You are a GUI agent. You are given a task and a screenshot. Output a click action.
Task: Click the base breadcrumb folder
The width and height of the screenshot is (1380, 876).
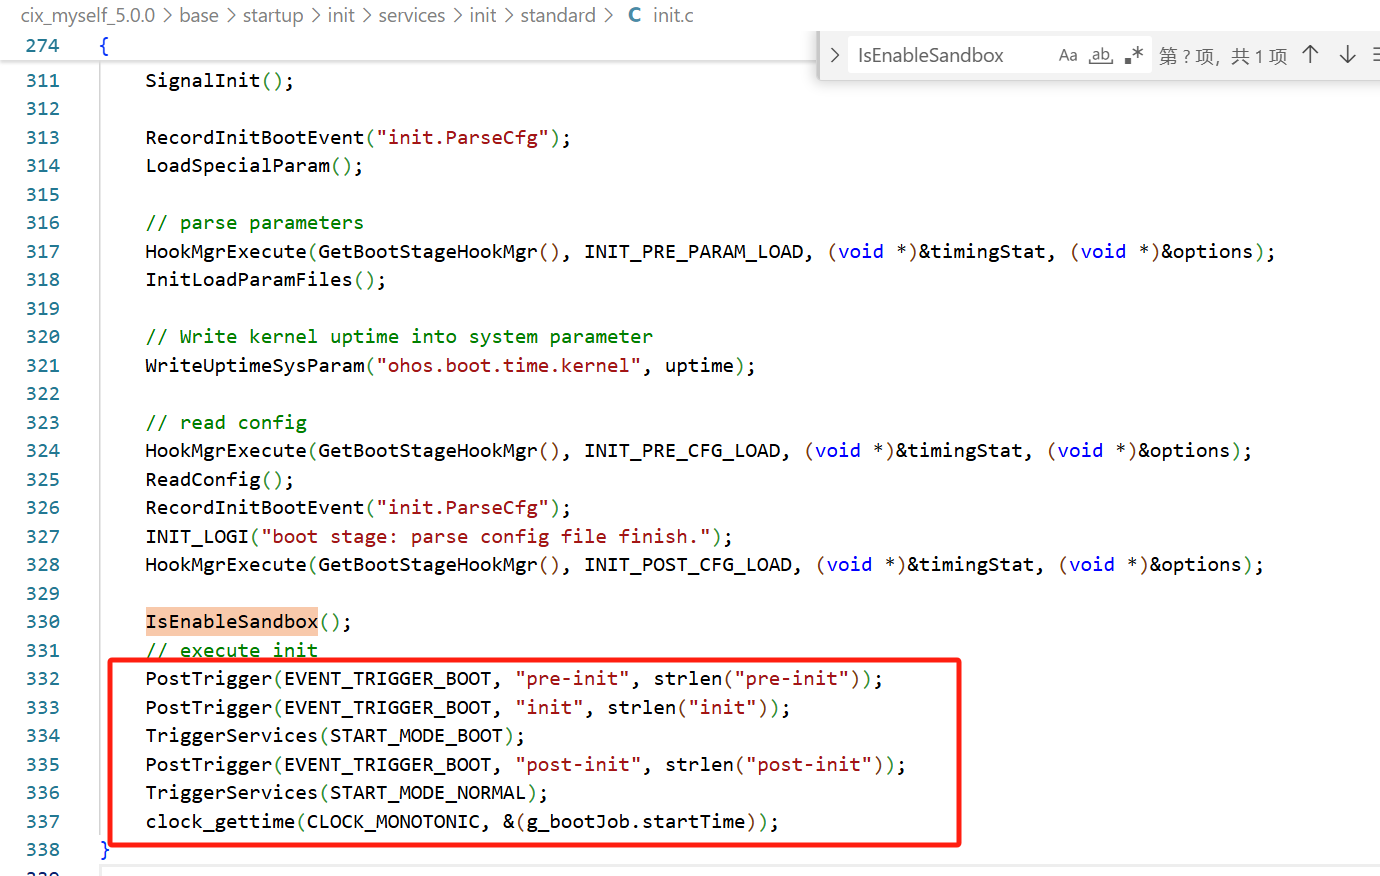199,15
